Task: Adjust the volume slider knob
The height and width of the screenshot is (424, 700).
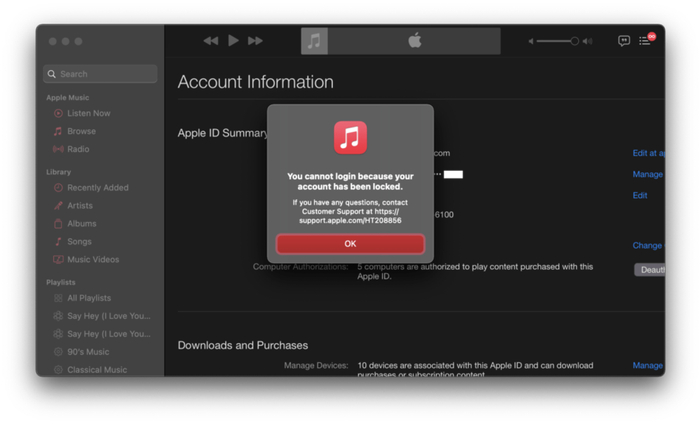Action: pos(575,41)
